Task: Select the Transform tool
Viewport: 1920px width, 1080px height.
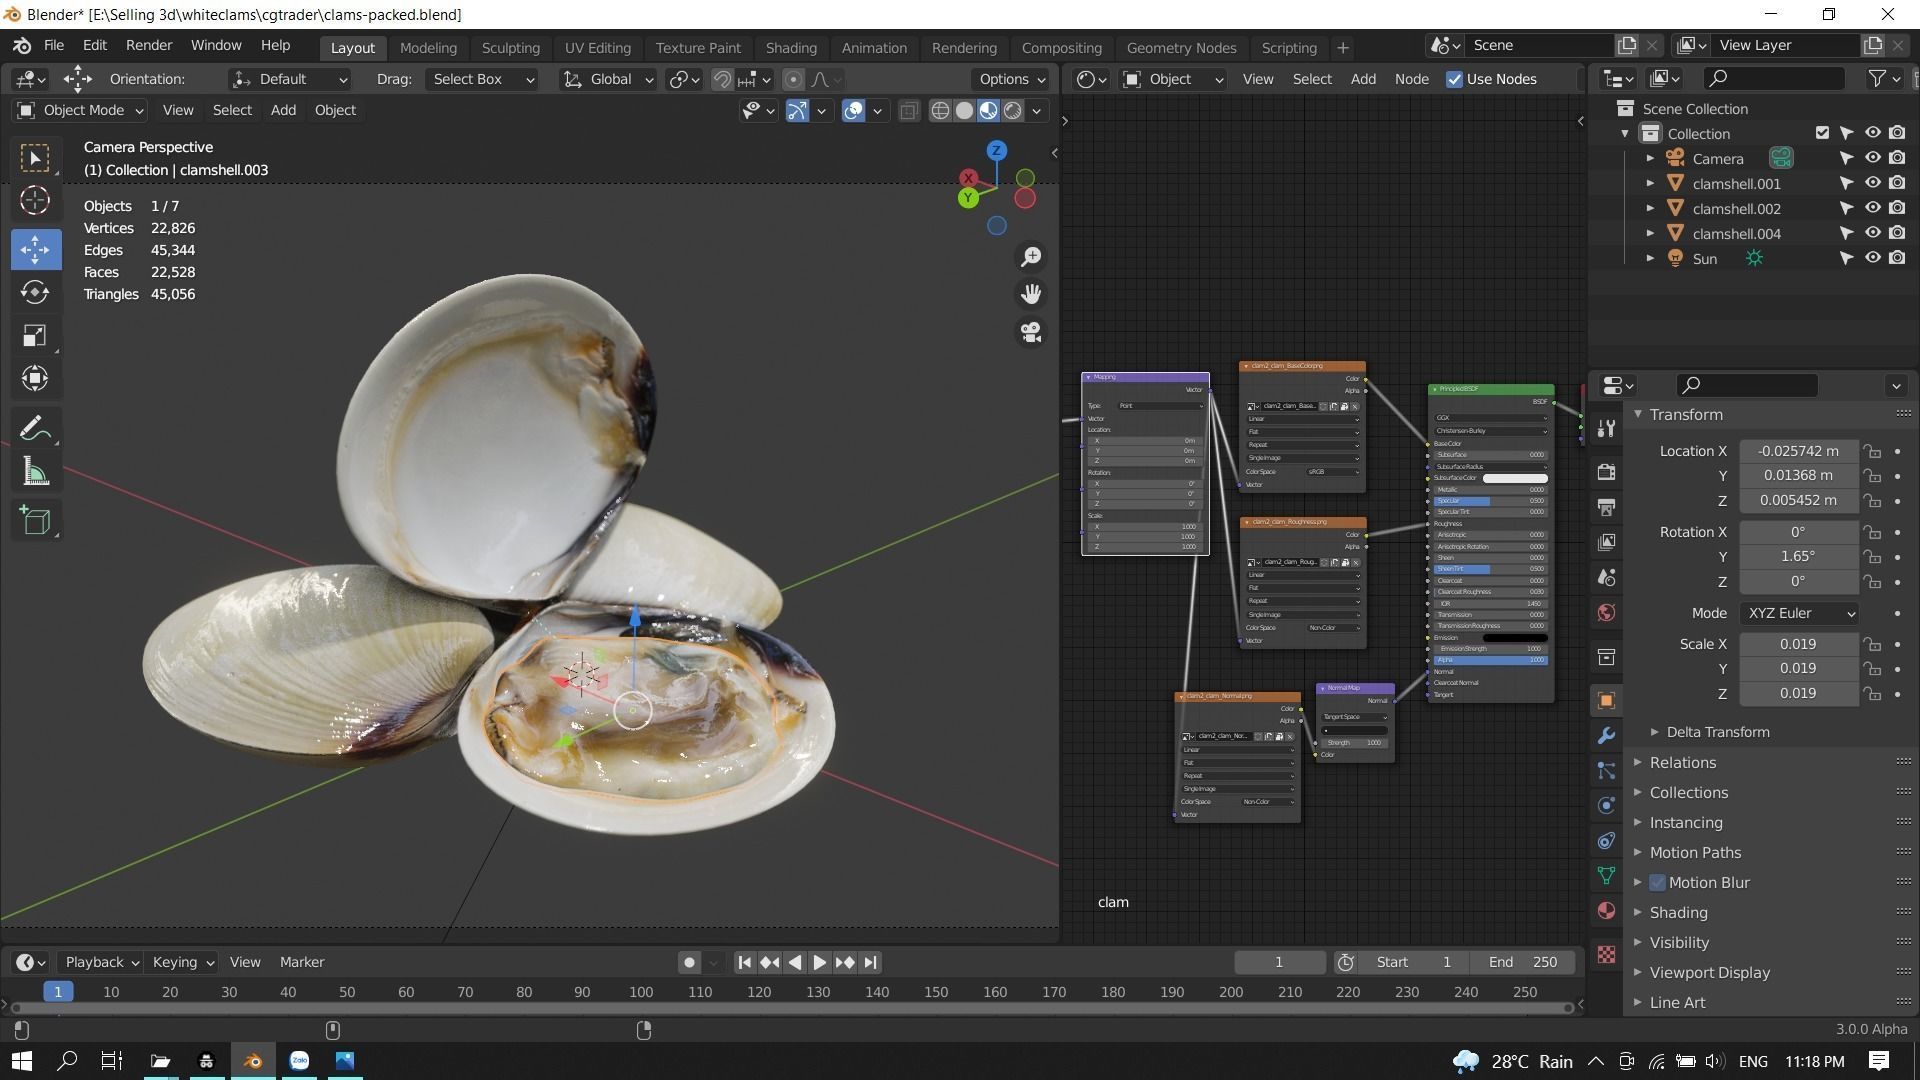Action: [x=35, y=378]
